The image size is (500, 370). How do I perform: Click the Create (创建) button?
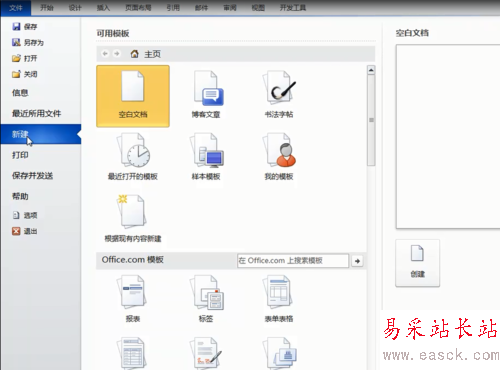click(x=417, y=263)
